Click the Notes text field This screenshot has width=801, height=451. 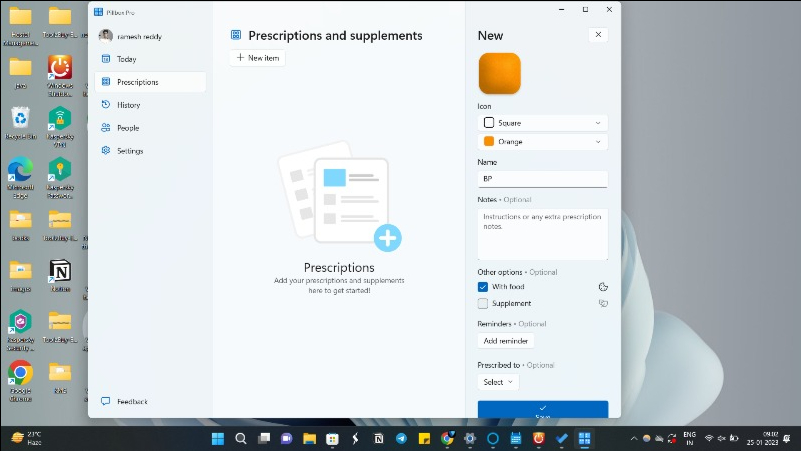542,234
